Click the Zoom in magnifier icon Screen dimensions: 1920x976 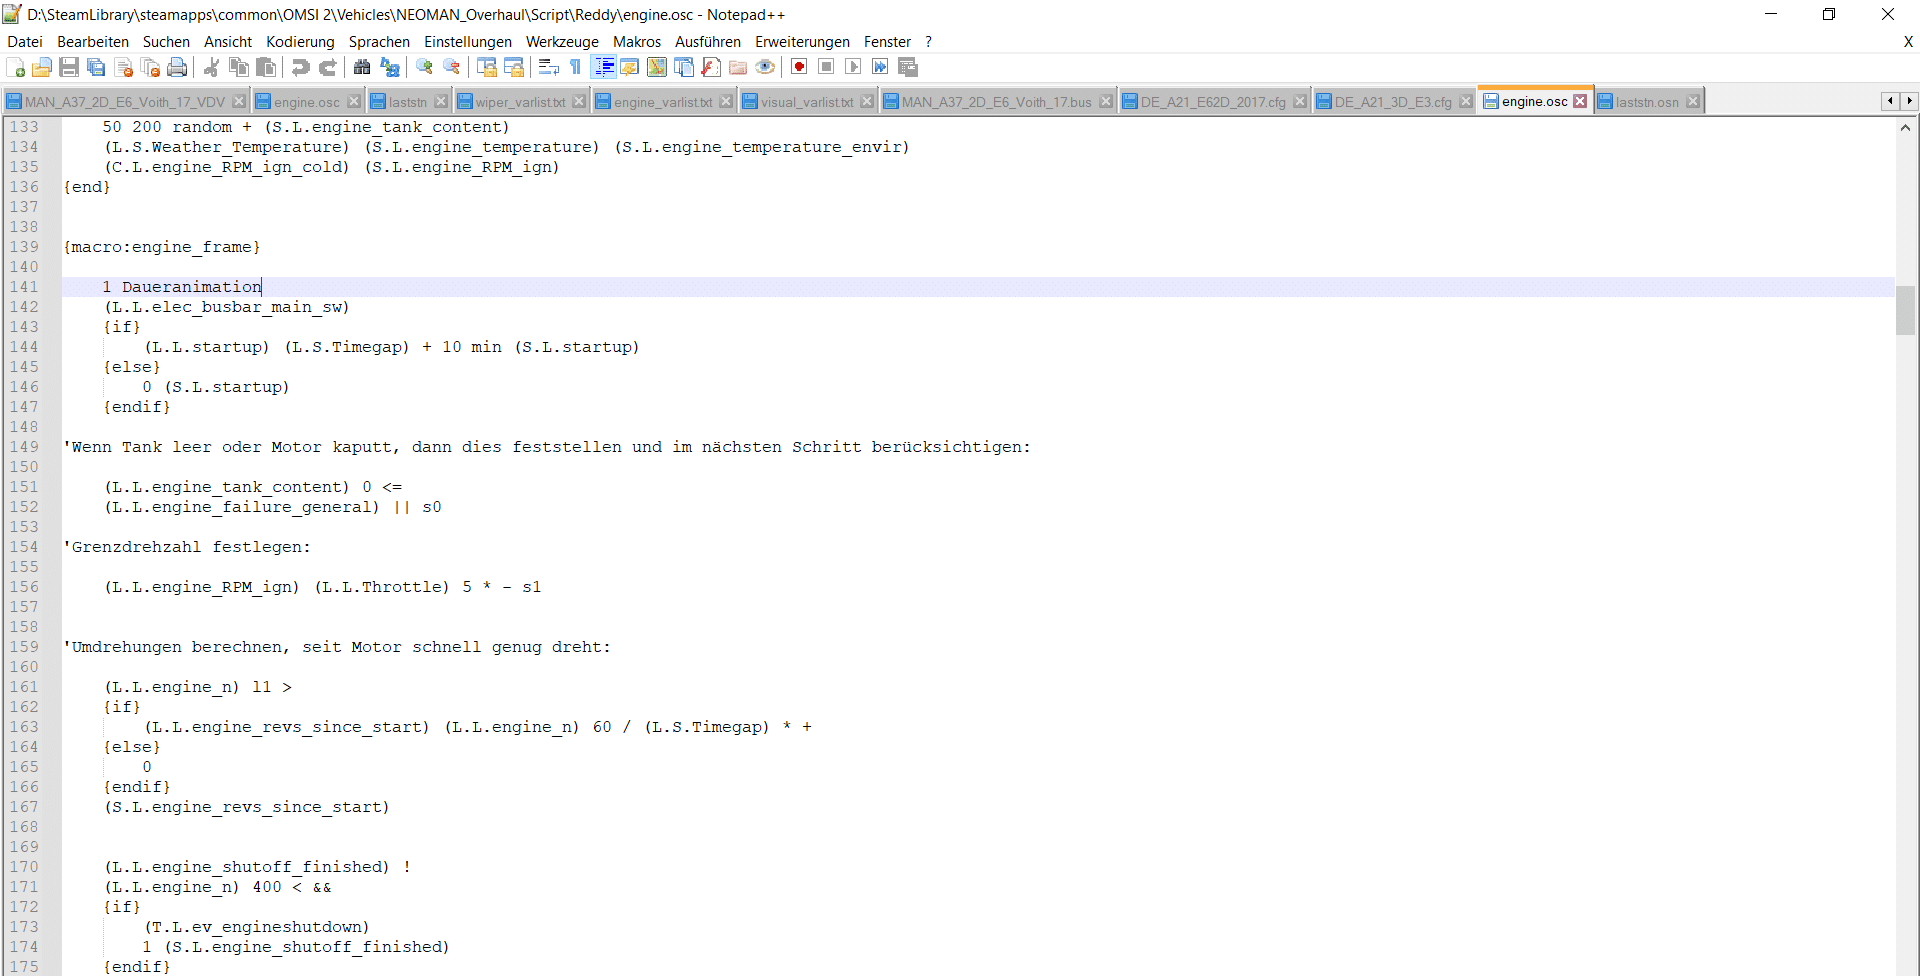425,67
